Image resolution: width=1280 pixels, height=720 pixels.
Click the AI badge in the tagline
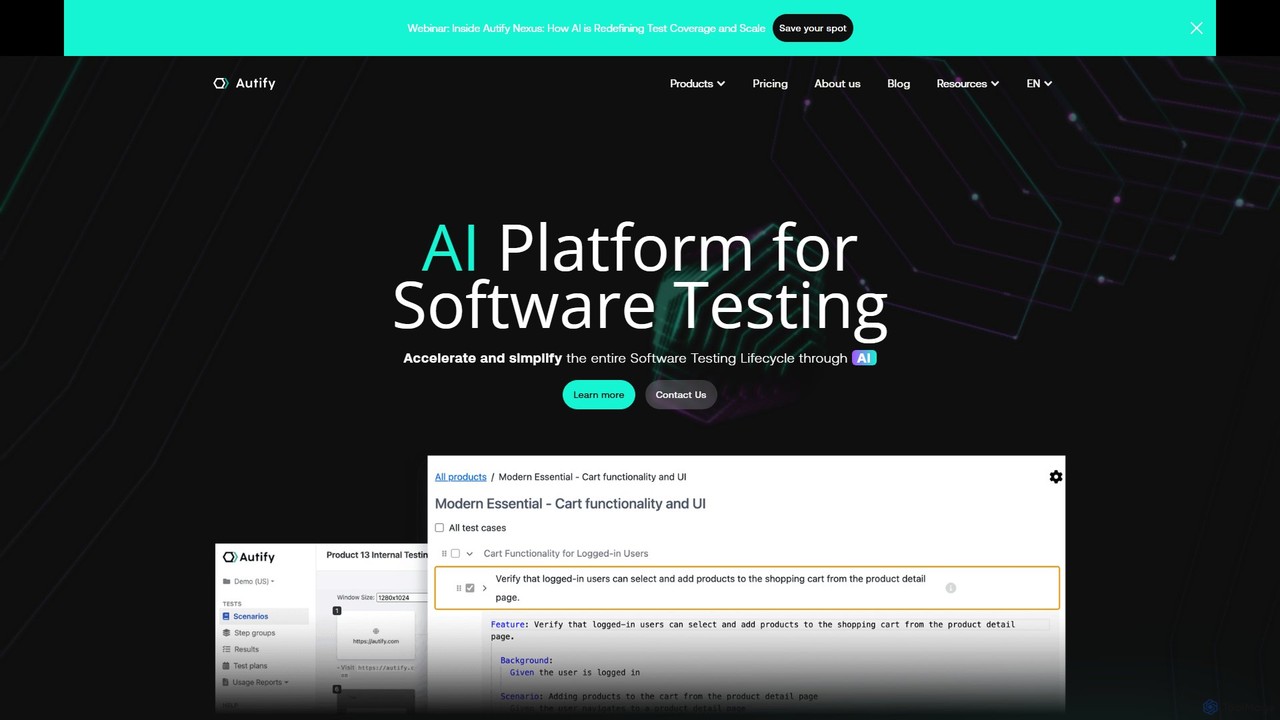[x=864, y=358]
